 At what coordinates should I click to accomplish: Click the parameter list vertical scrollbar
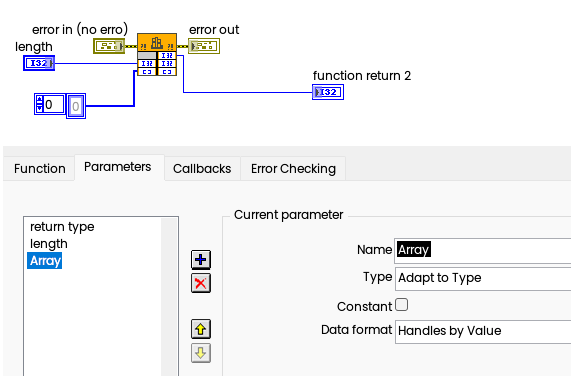pyautogui.click(x=169, y=297)
